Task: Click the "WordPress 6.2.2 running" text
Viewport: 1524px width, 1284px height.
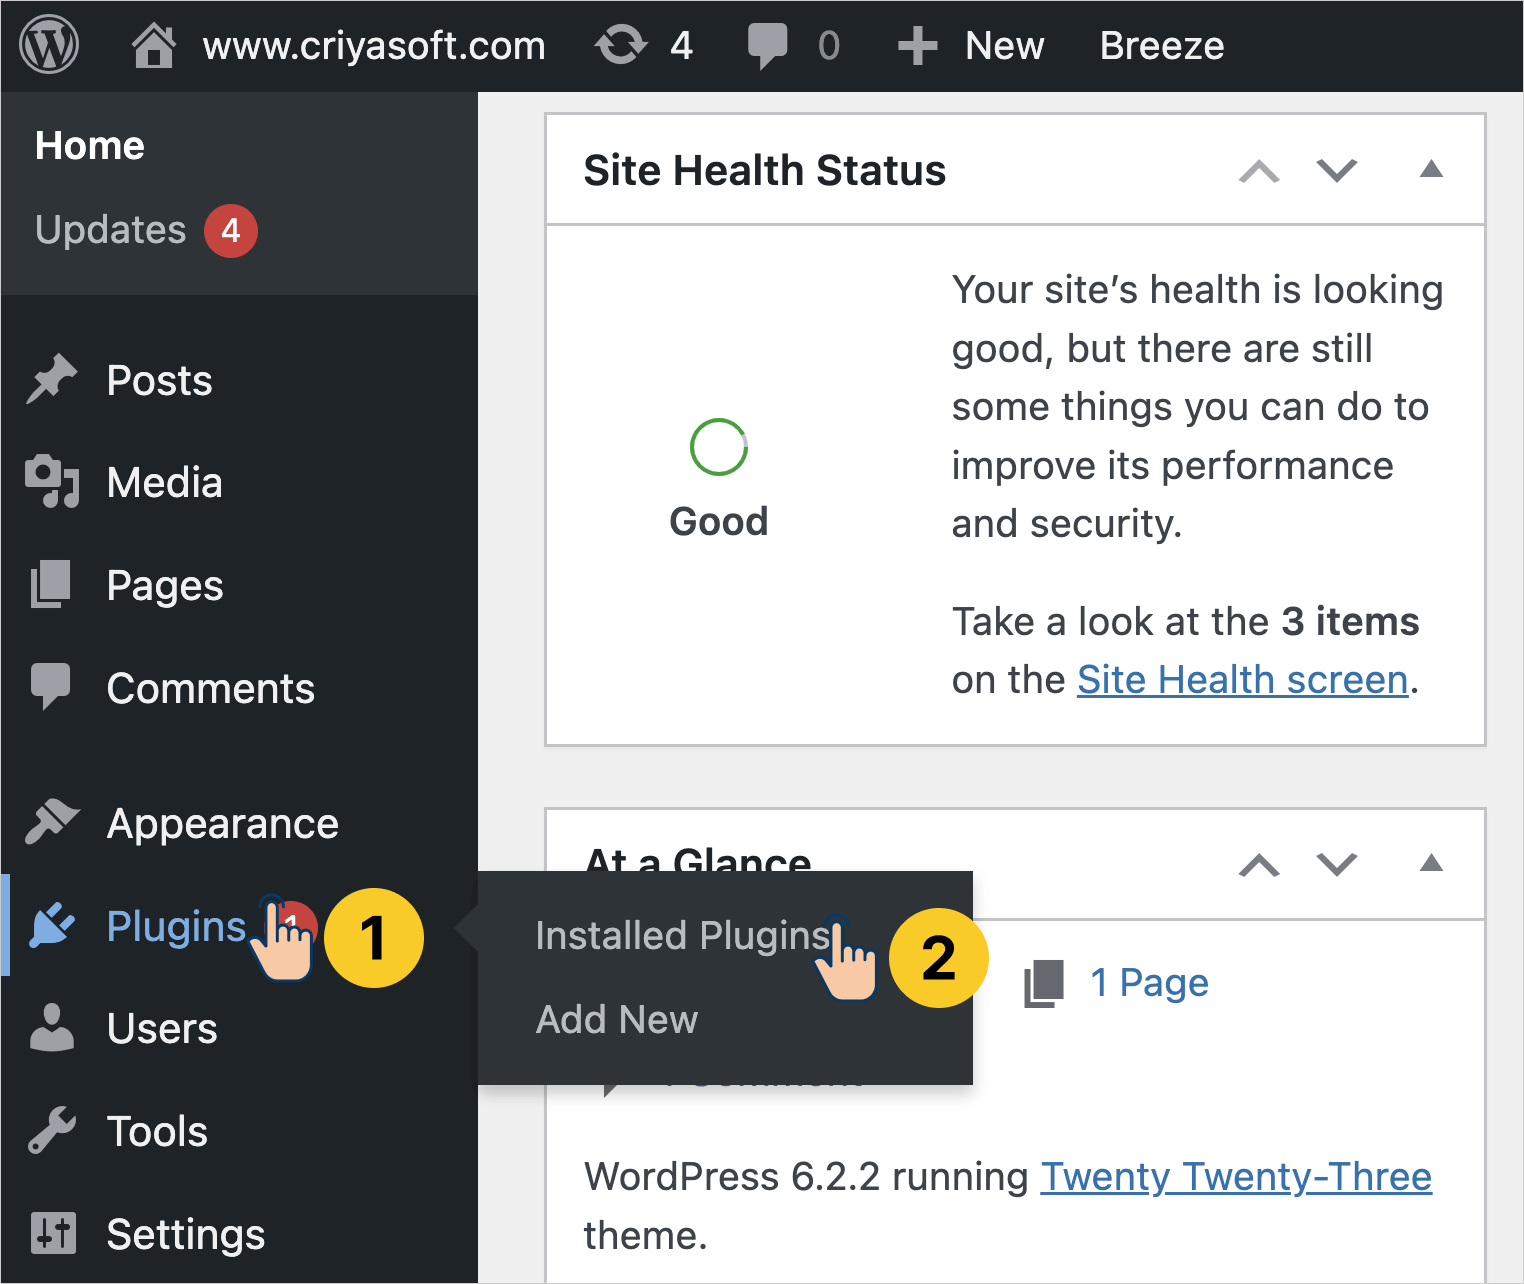Action: 806,1177
